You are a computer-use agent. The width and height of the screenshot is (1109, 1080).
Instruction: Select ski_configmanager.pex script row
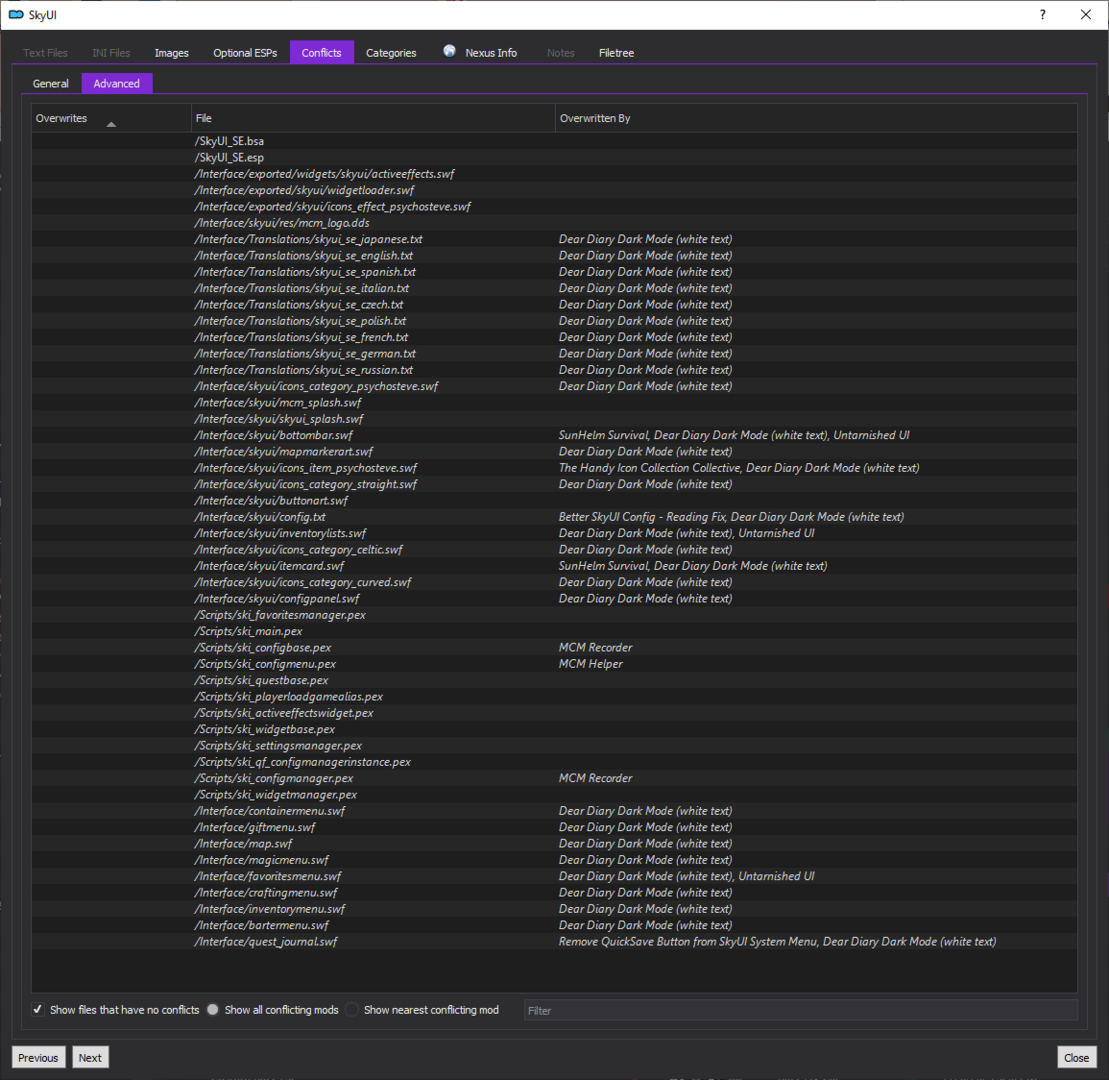(x=554, y=778)
